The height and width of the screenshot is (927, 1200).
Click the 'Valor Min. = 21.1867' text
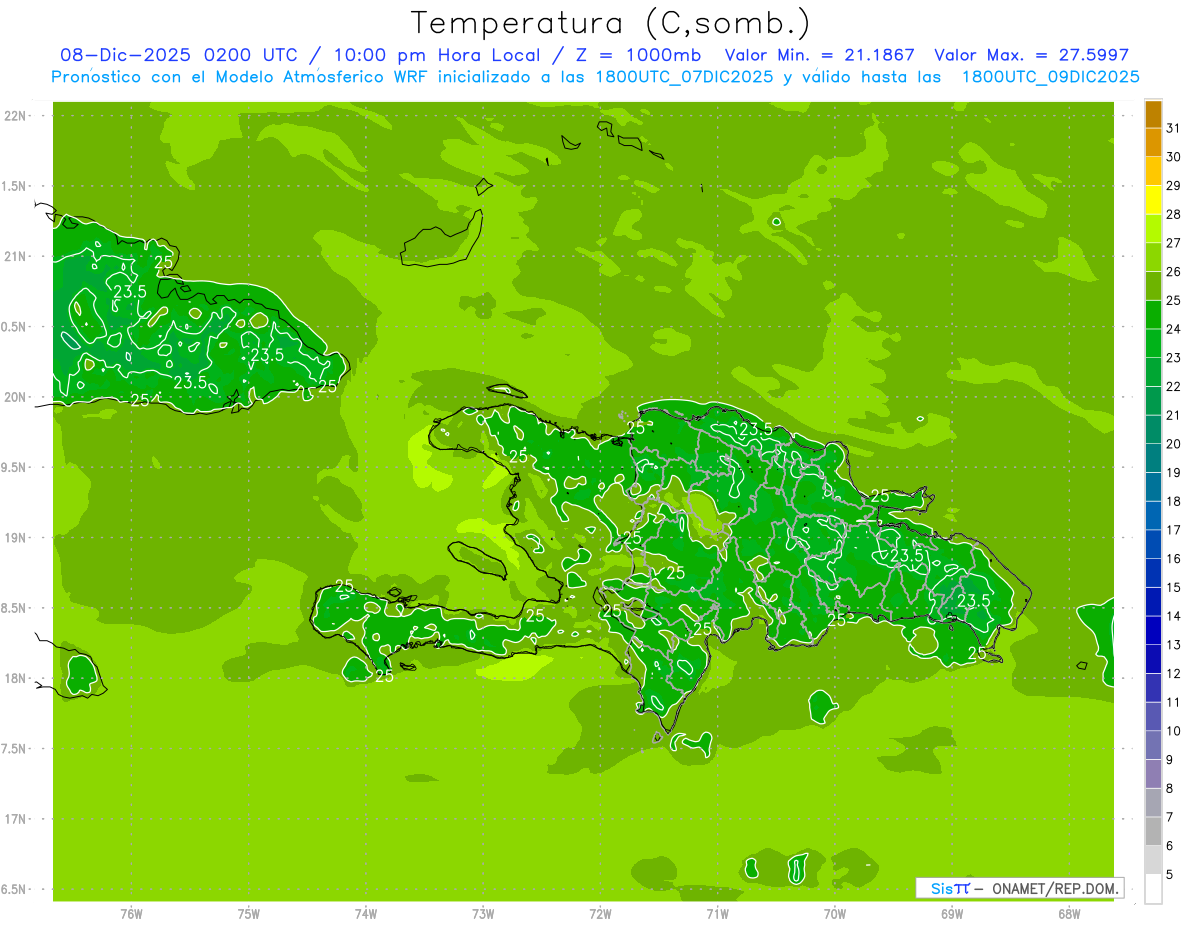[x=819, y=55]
